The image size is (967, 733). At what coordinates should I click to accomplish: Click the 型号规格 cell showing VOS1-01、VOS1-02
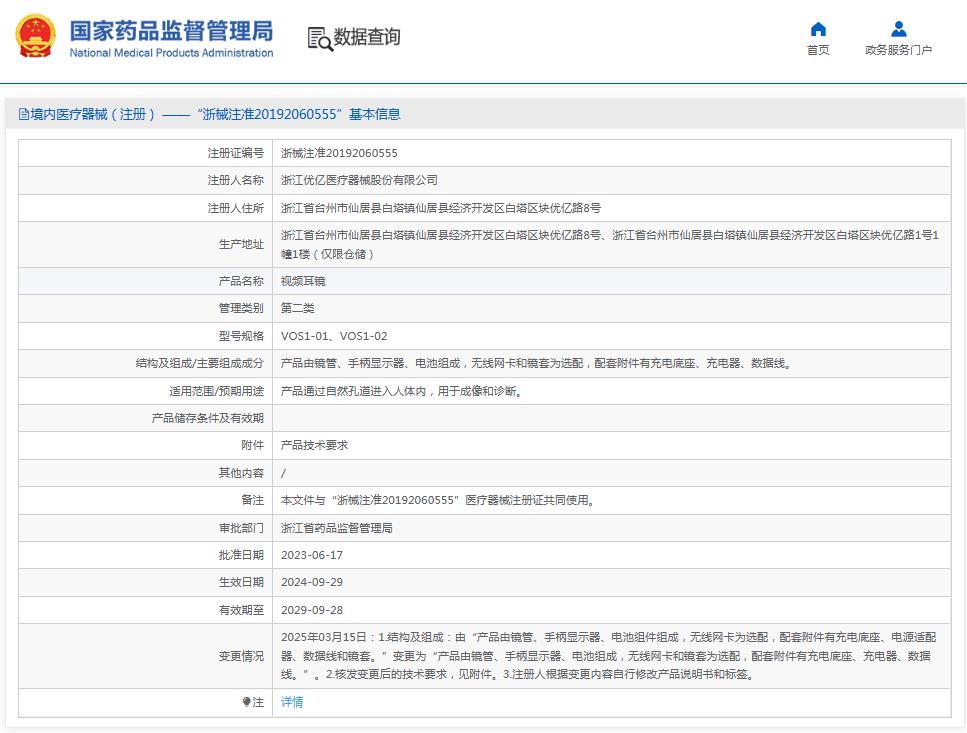tap(328, 335)
